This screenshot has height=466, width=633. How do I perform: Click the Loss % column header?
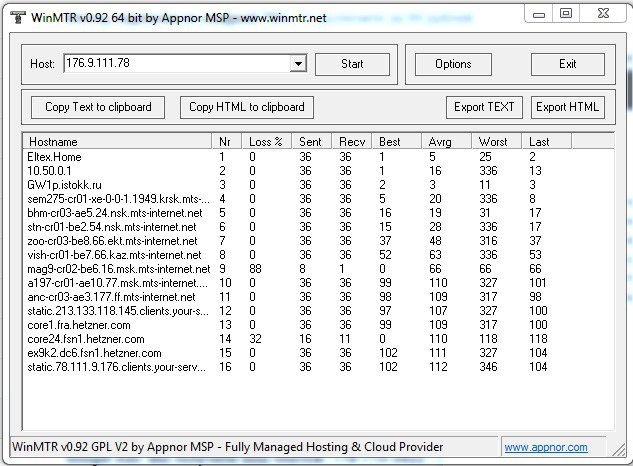266,142
